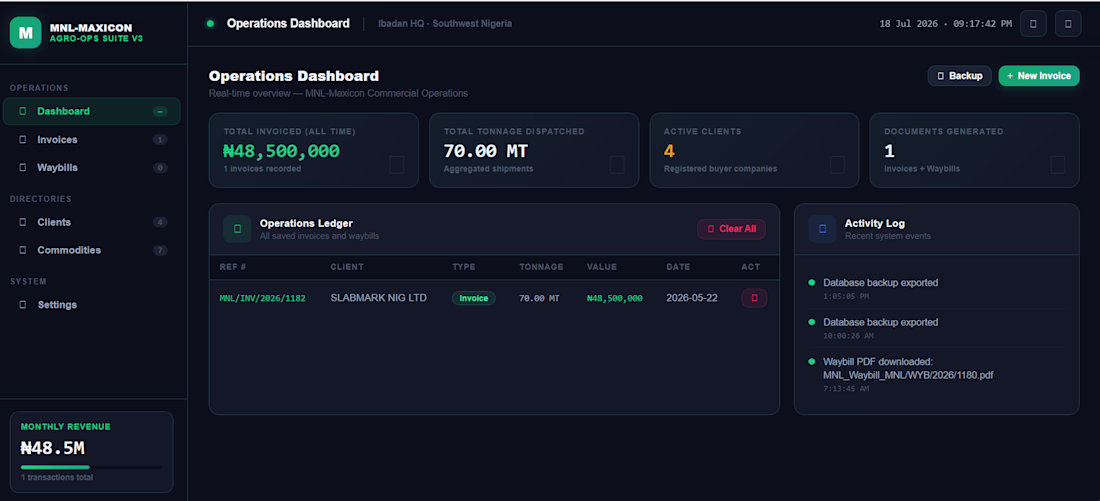Open the Dashboard menu item
Screen dimensions: 1100x501
91,112
